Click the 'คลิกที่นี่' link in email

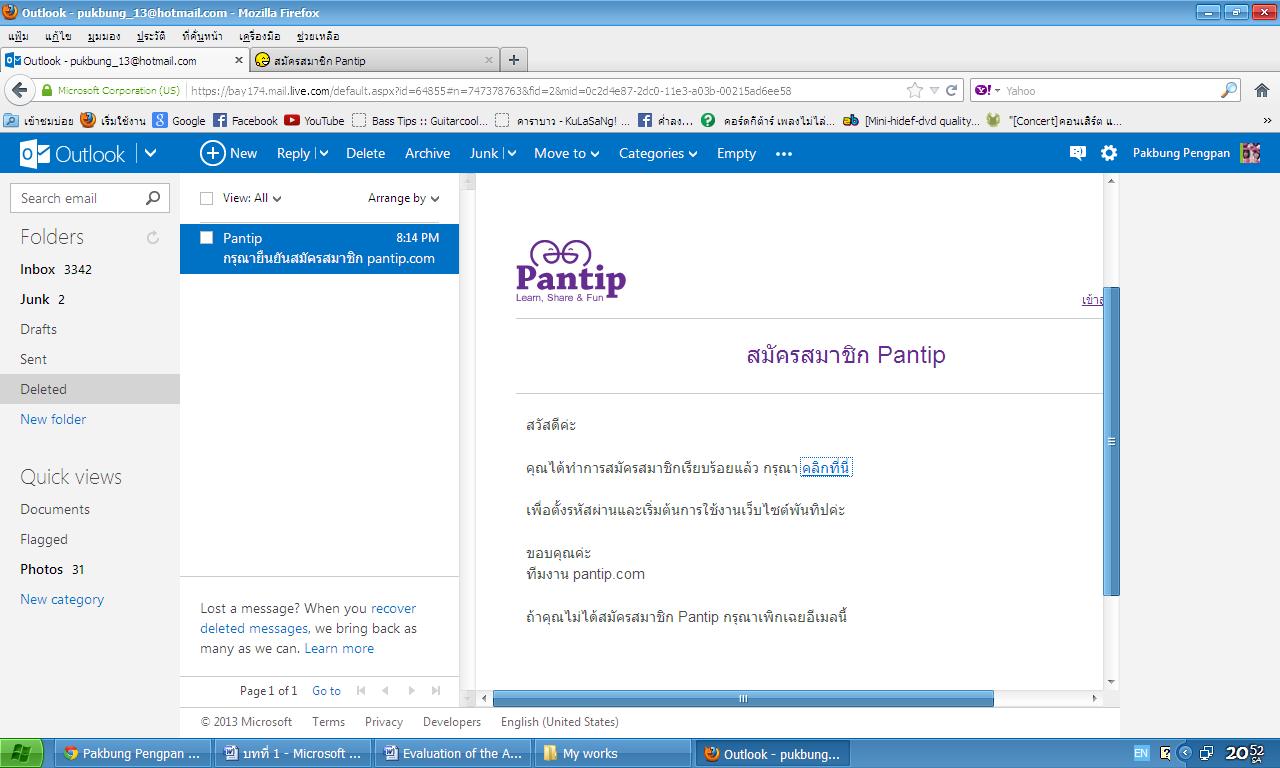[826, 468]
